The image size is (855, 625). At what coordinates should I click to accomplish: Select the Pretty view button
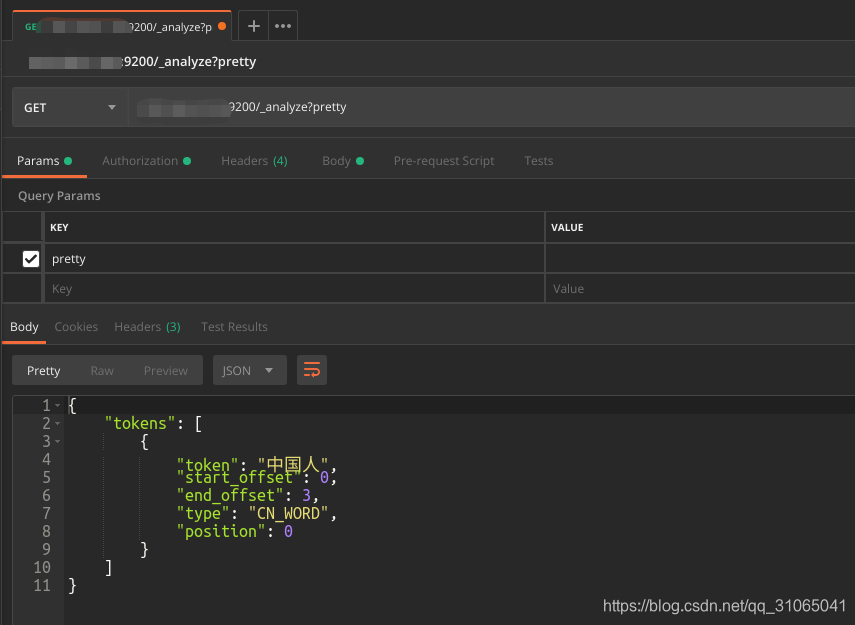[x=44, y=370]
